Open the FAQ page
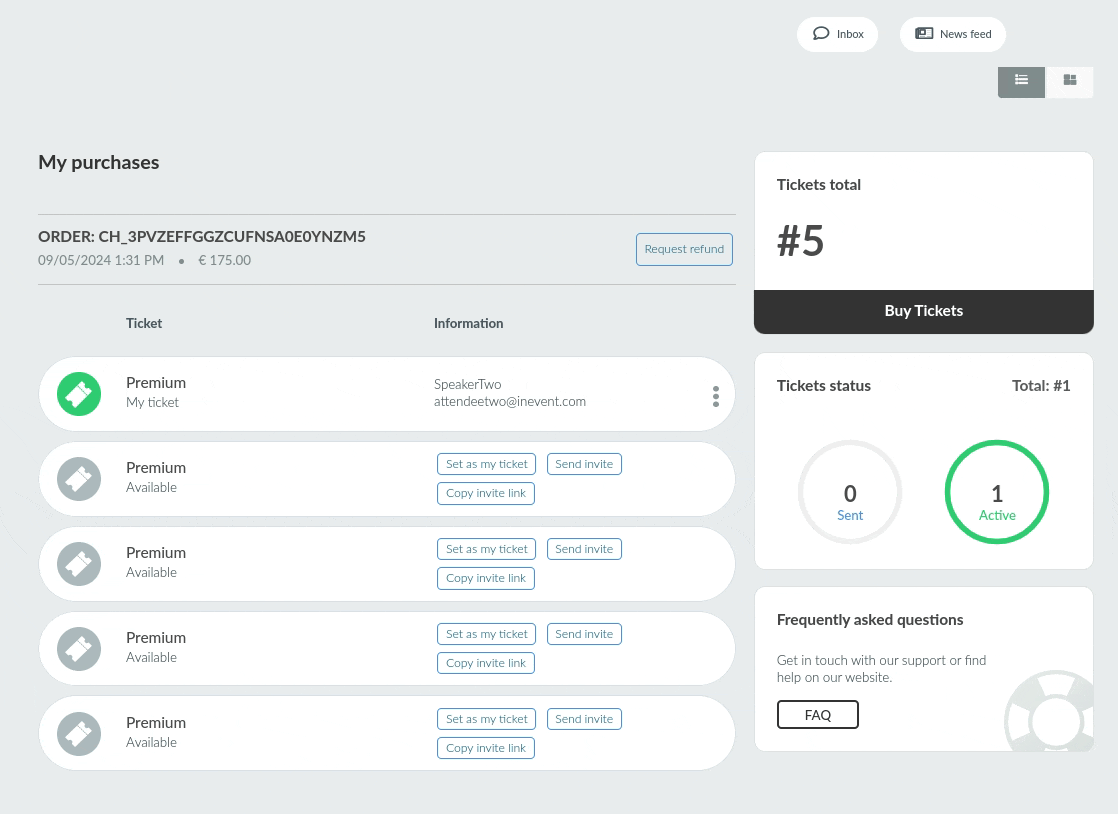 pos(817,715)
